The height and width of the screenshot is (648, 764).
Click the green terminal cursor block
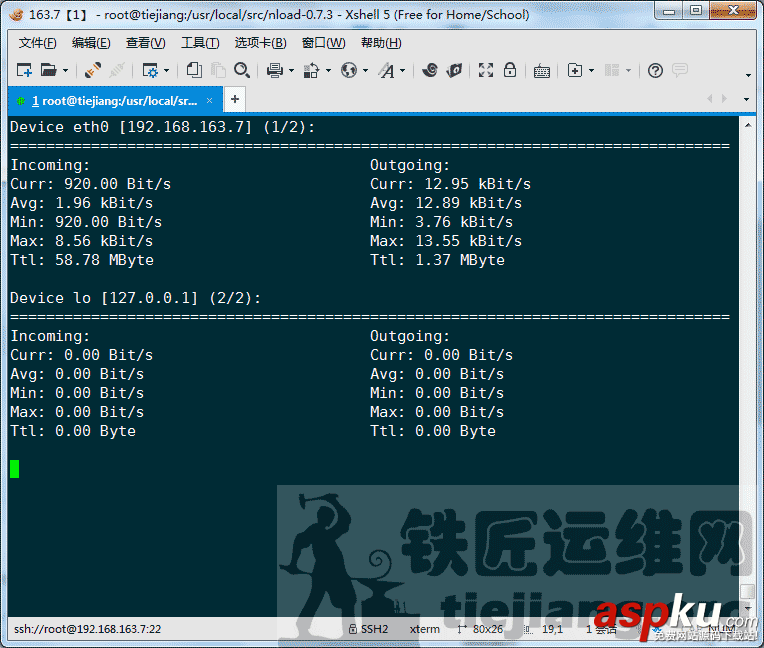coord(15,469)
